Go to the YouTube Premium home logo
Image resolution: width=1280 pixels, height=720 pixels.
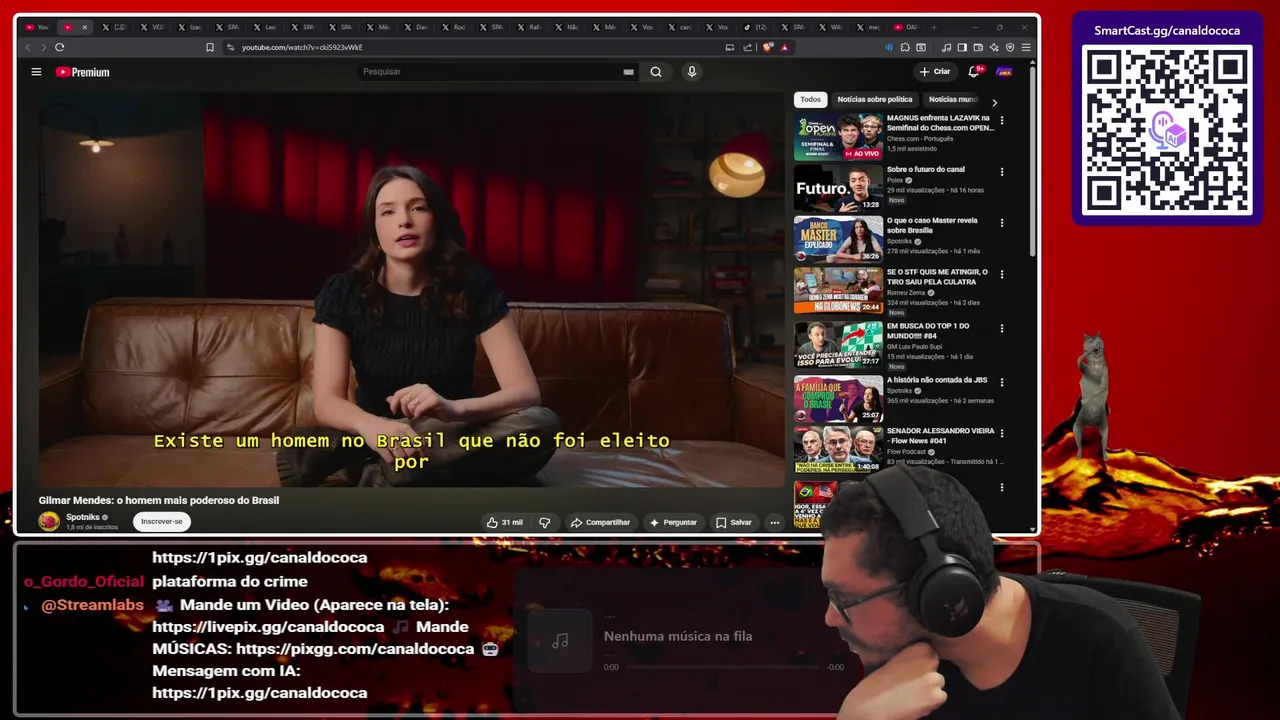[82, 72]
